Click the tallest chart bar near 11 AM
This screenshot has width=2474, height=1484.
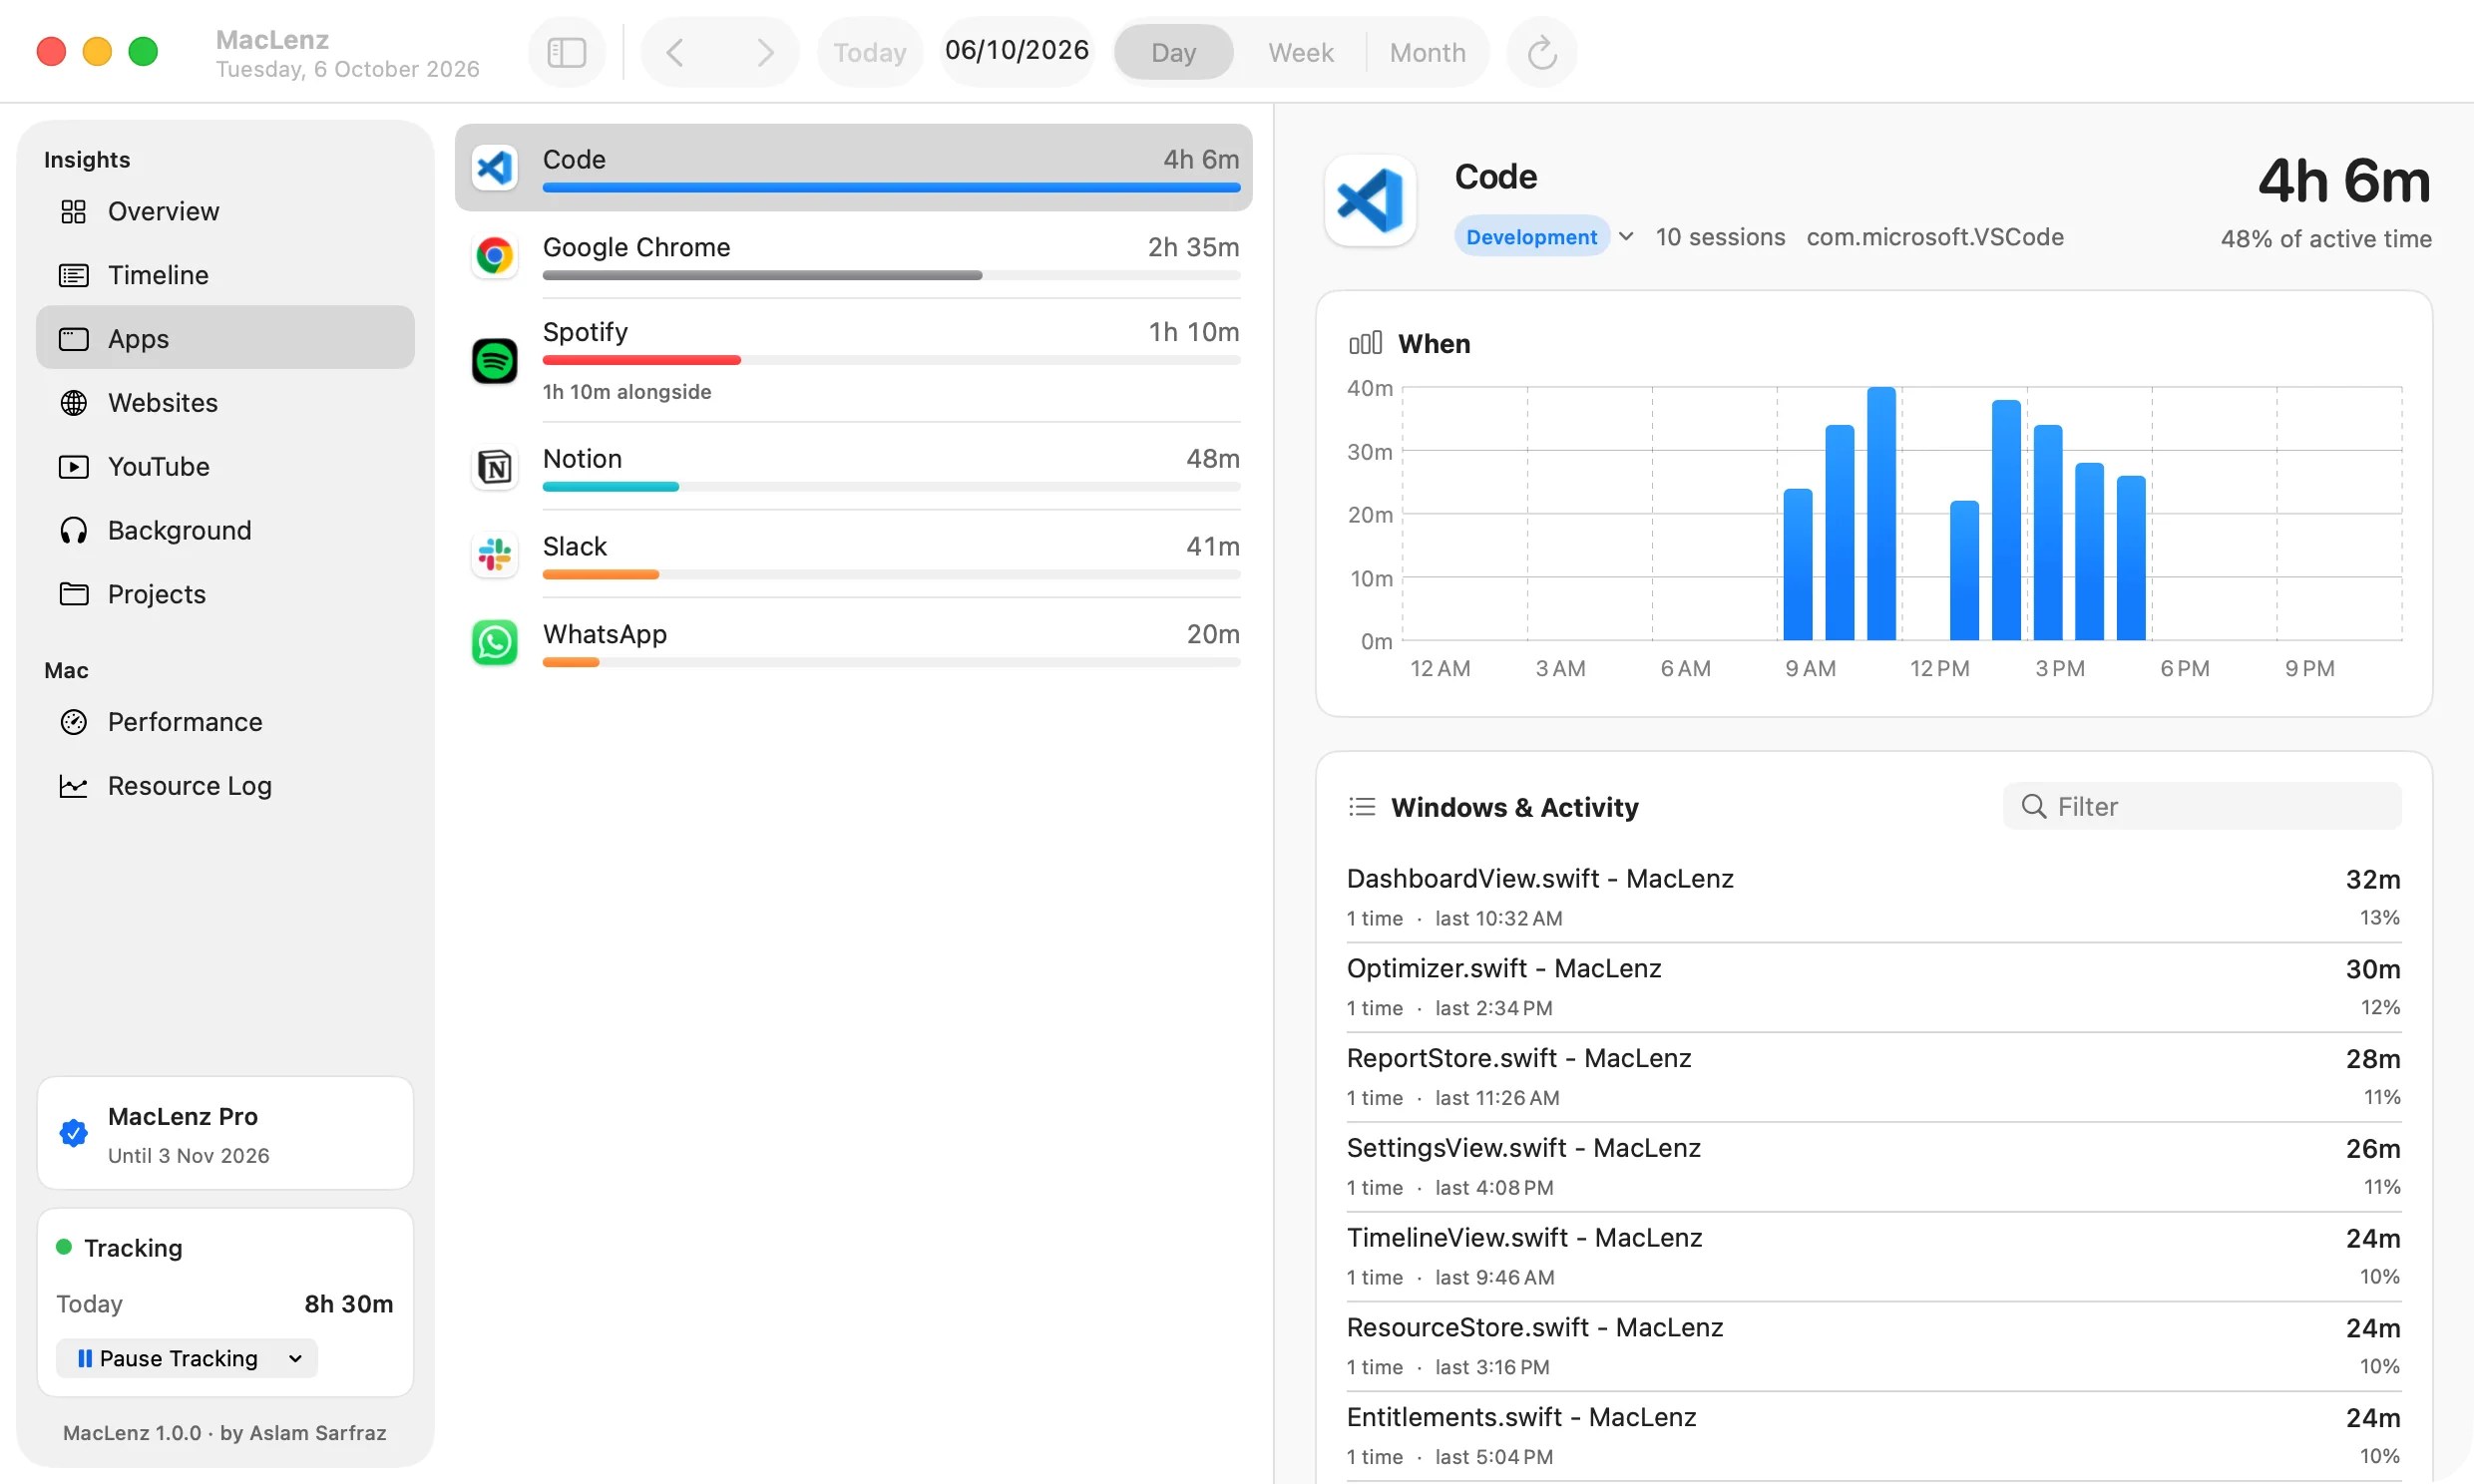[x=1881, y=514]
